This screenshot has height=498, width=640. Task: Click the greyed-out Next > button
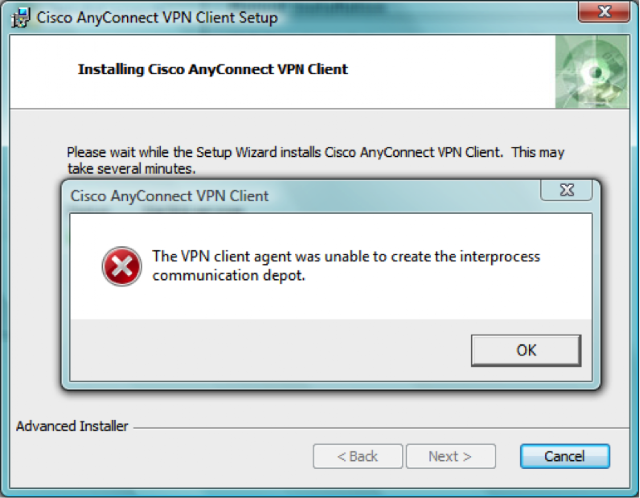[451, 456]
